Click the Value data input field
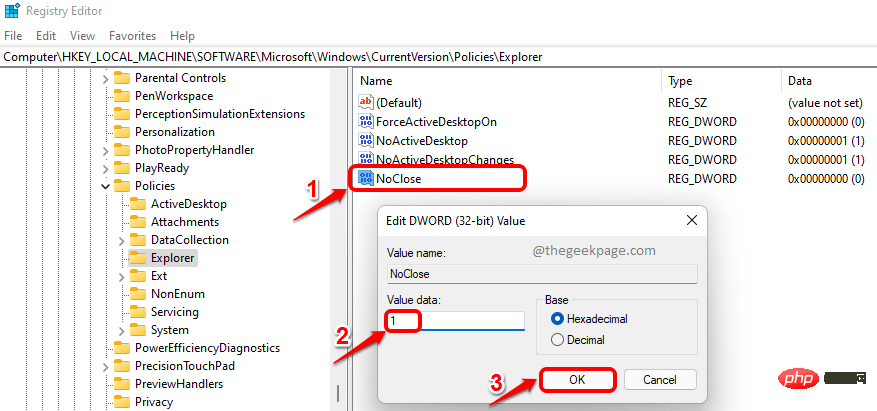 (456, 321)
